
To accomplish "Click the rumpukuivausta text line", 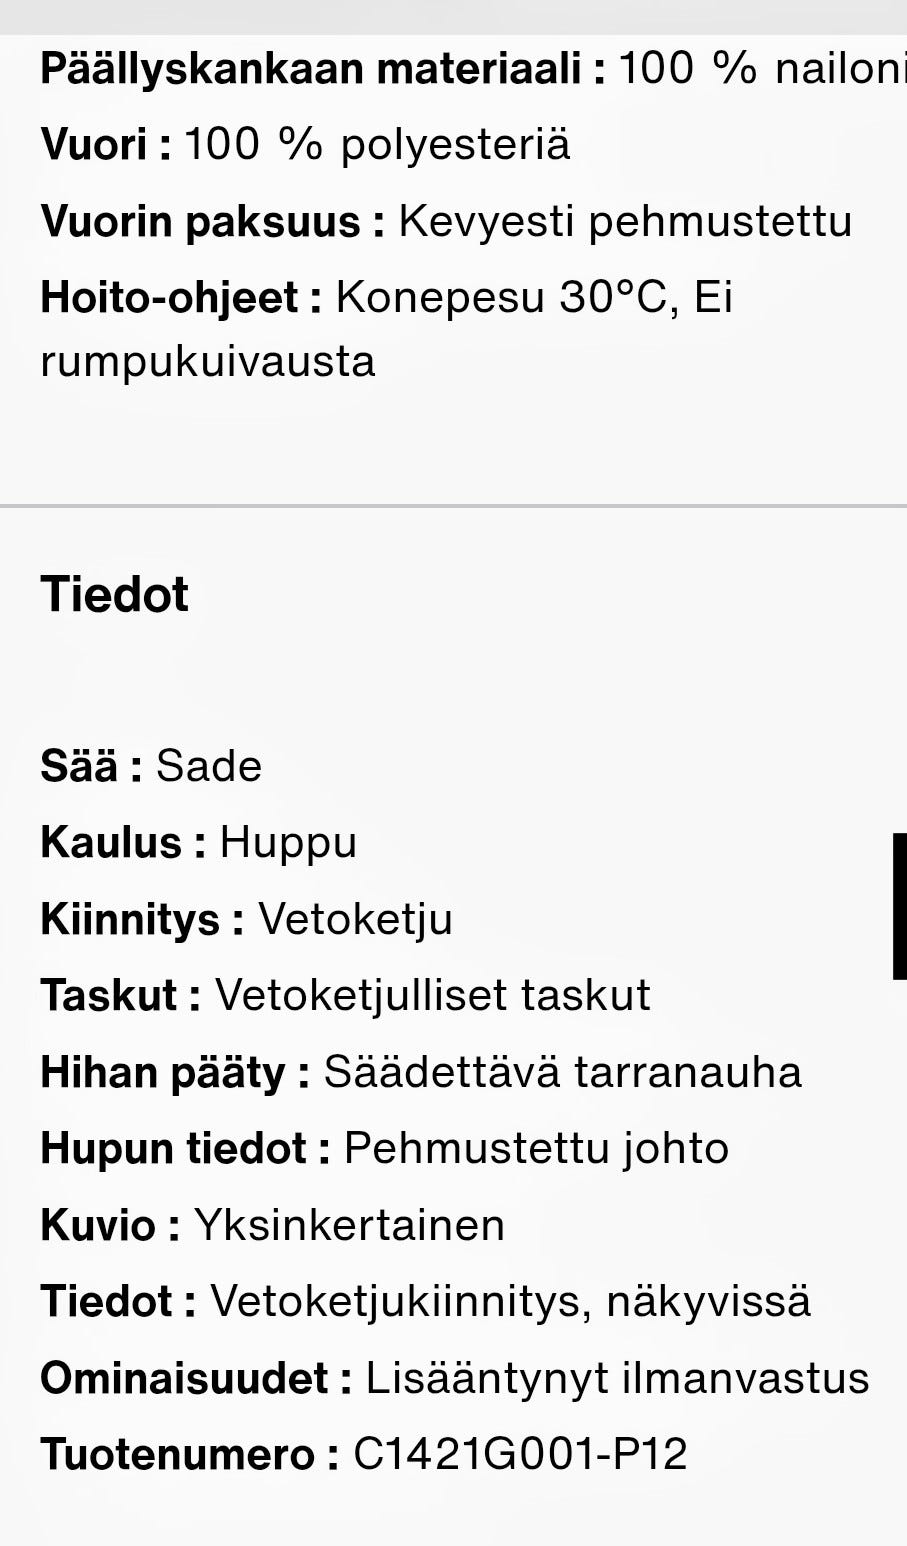I will click(x=208, y=361).
